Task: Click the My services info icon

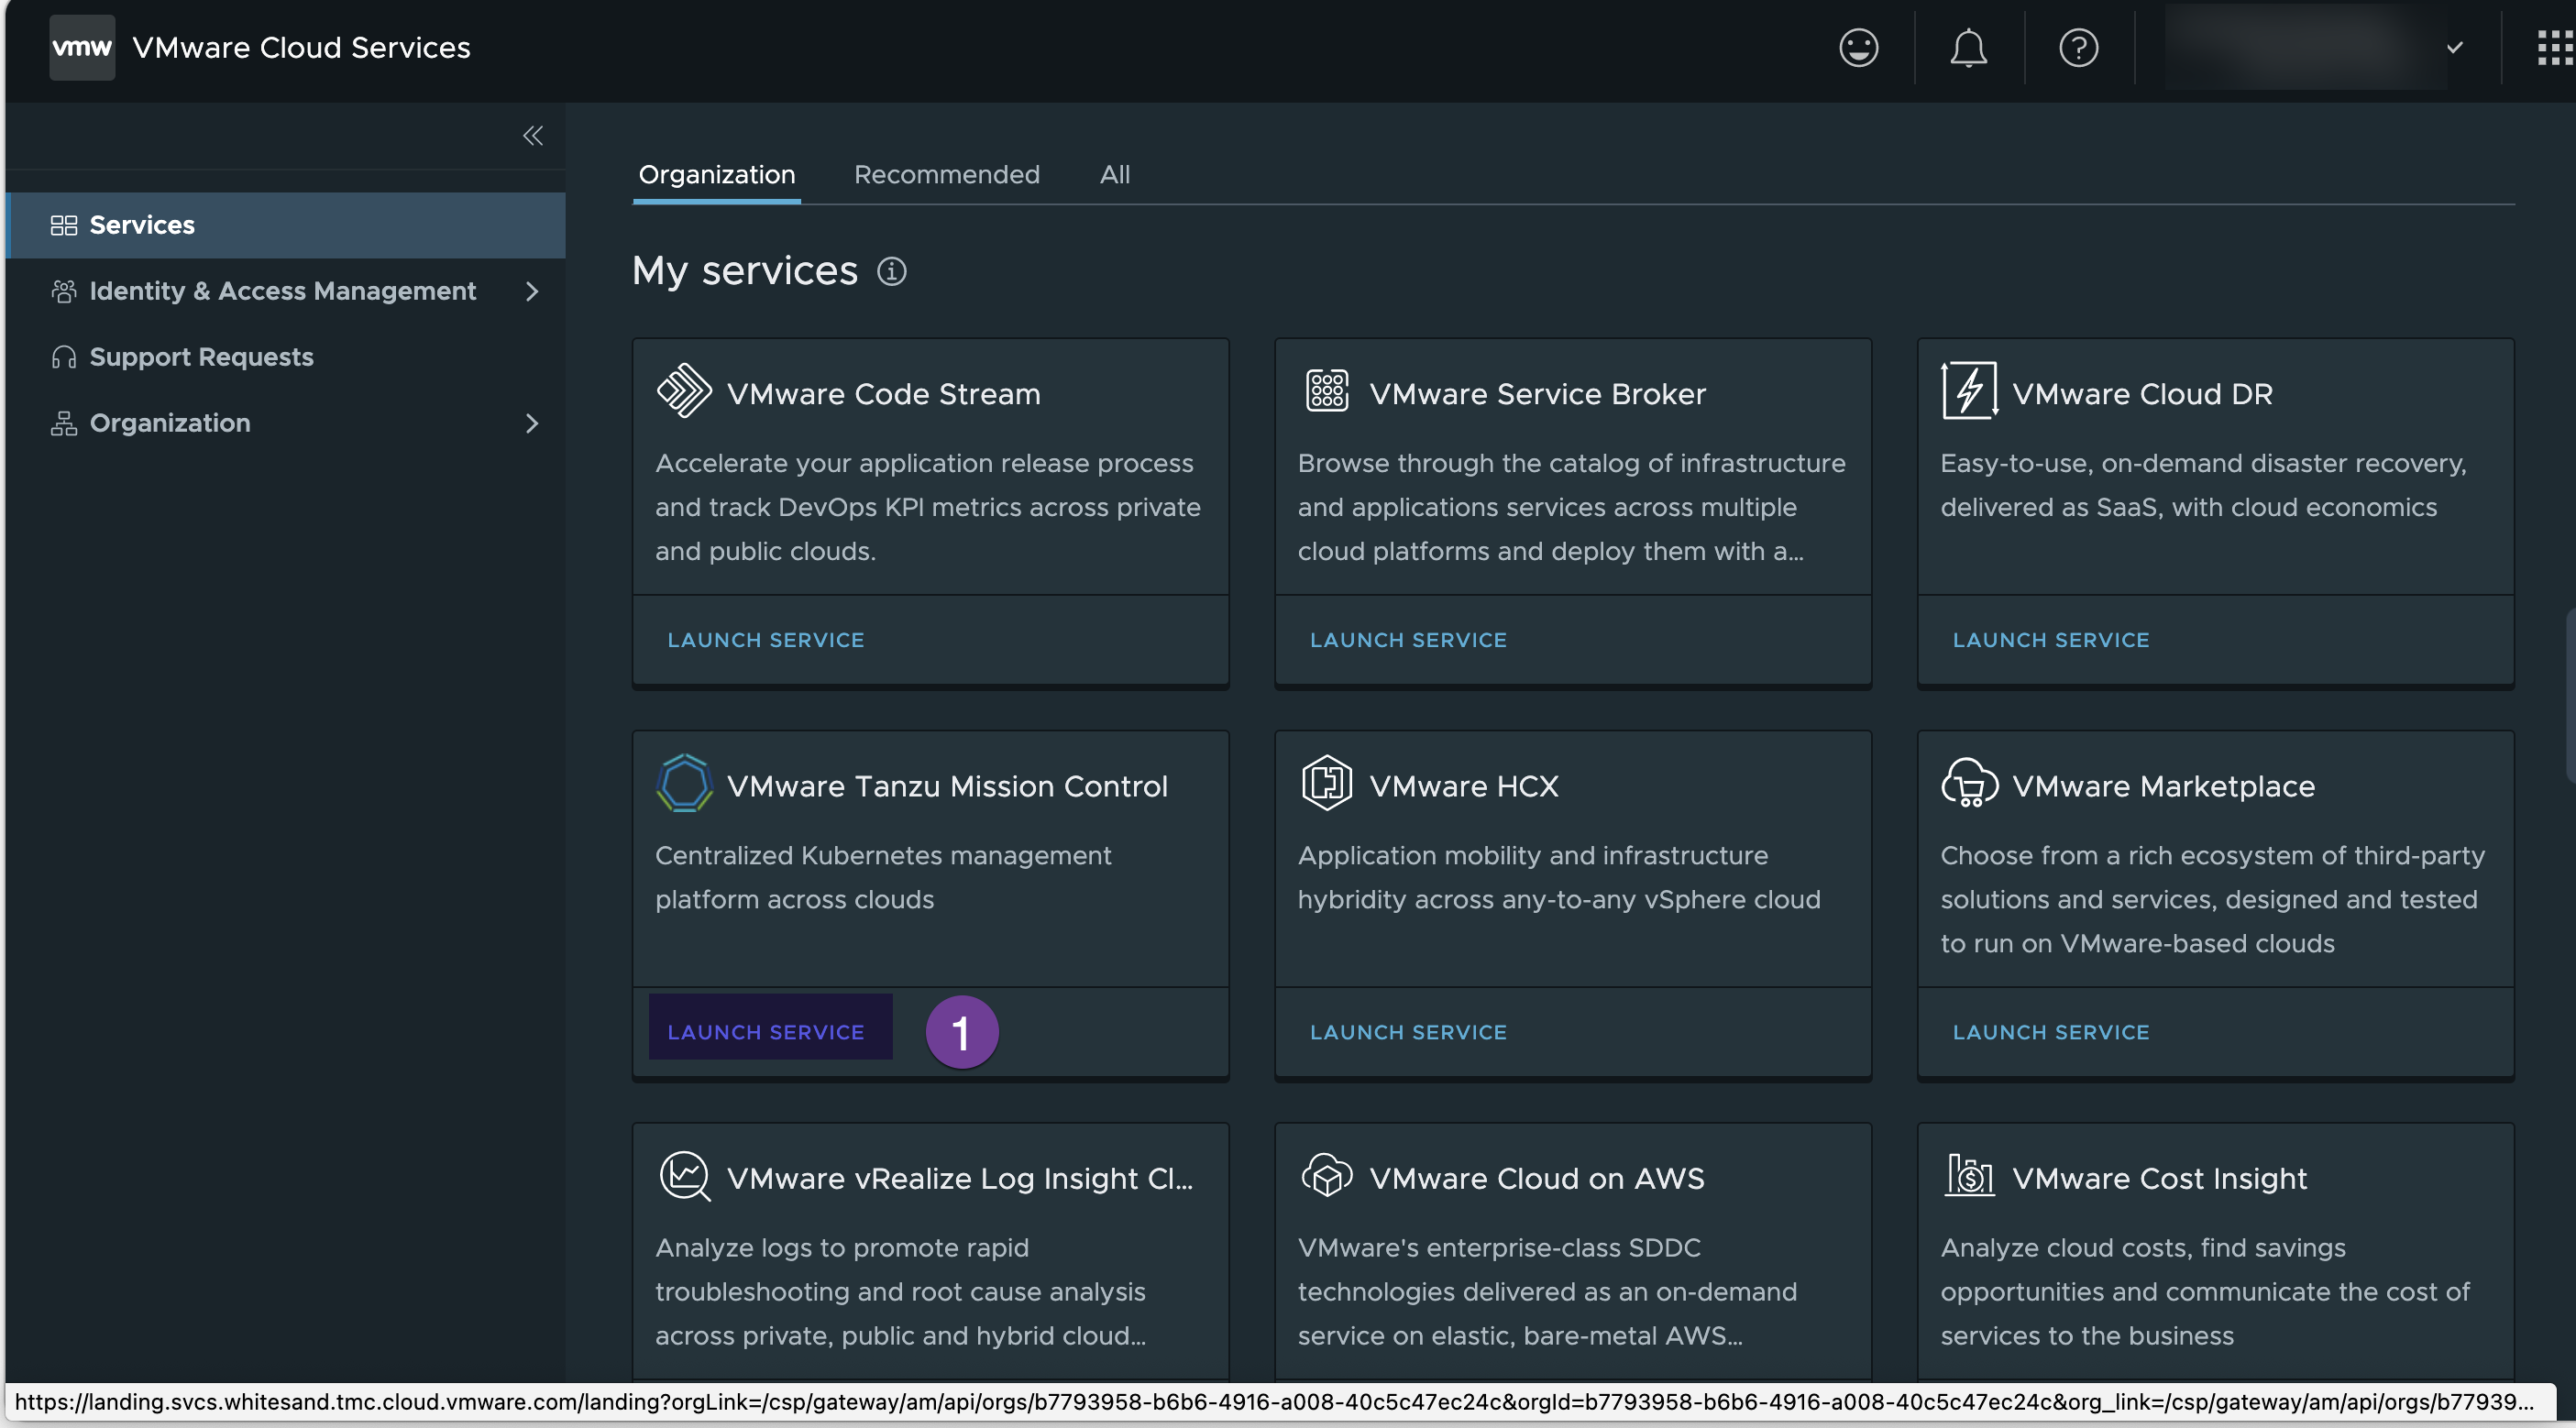Action: (x=891, y=271)
